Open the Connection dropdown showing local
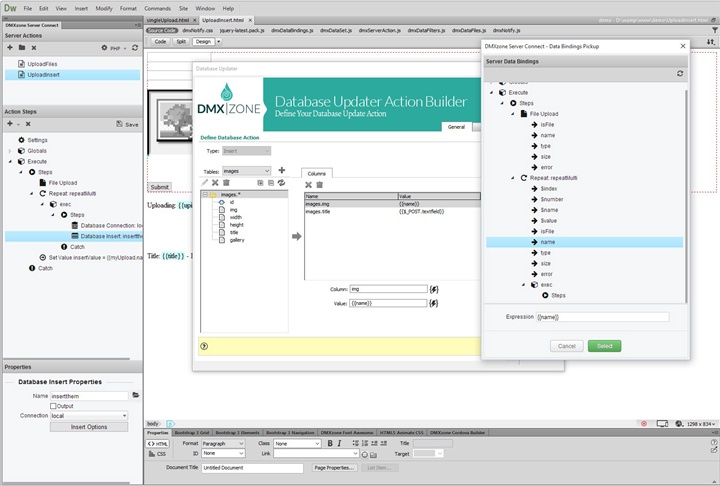 pyautogui.click(x=89, y=416)
